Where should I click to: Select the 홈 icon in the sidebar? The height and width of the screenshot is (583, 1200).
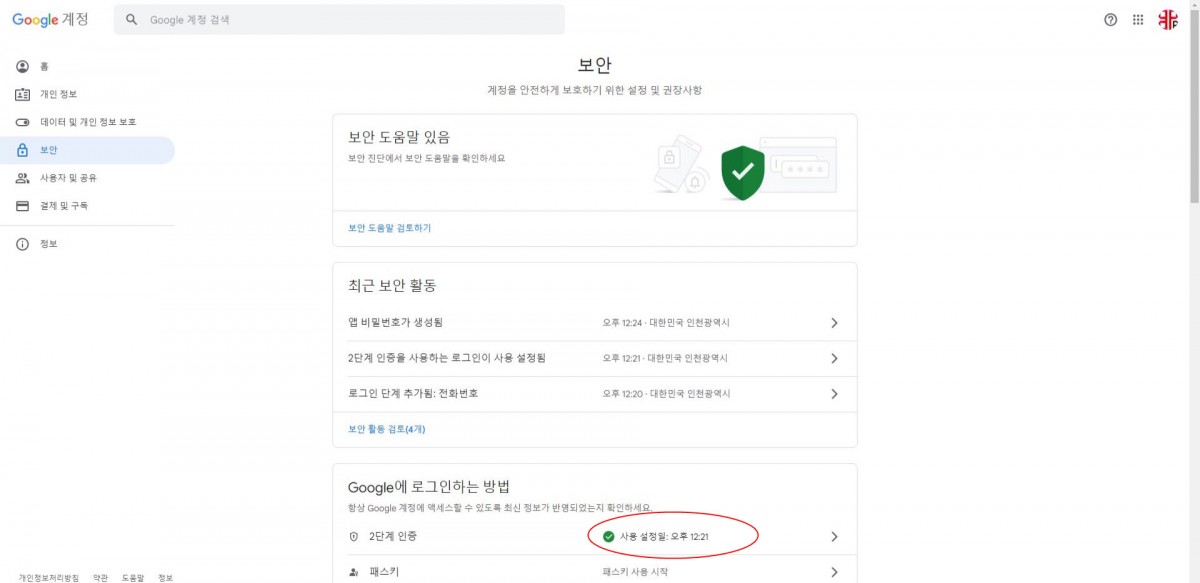pos(22,66)
